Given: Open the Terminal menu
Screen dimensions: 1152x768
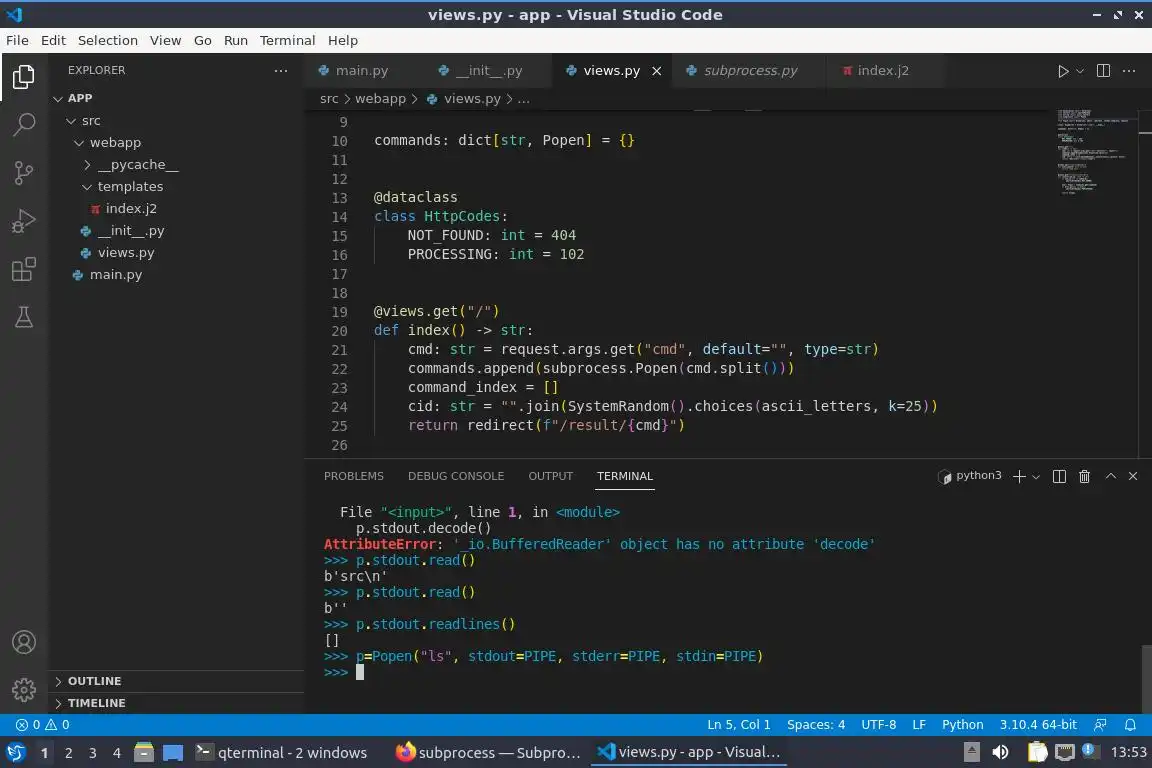Looking at the screenshot, I should pyautogui.click(x=287, y=40).
